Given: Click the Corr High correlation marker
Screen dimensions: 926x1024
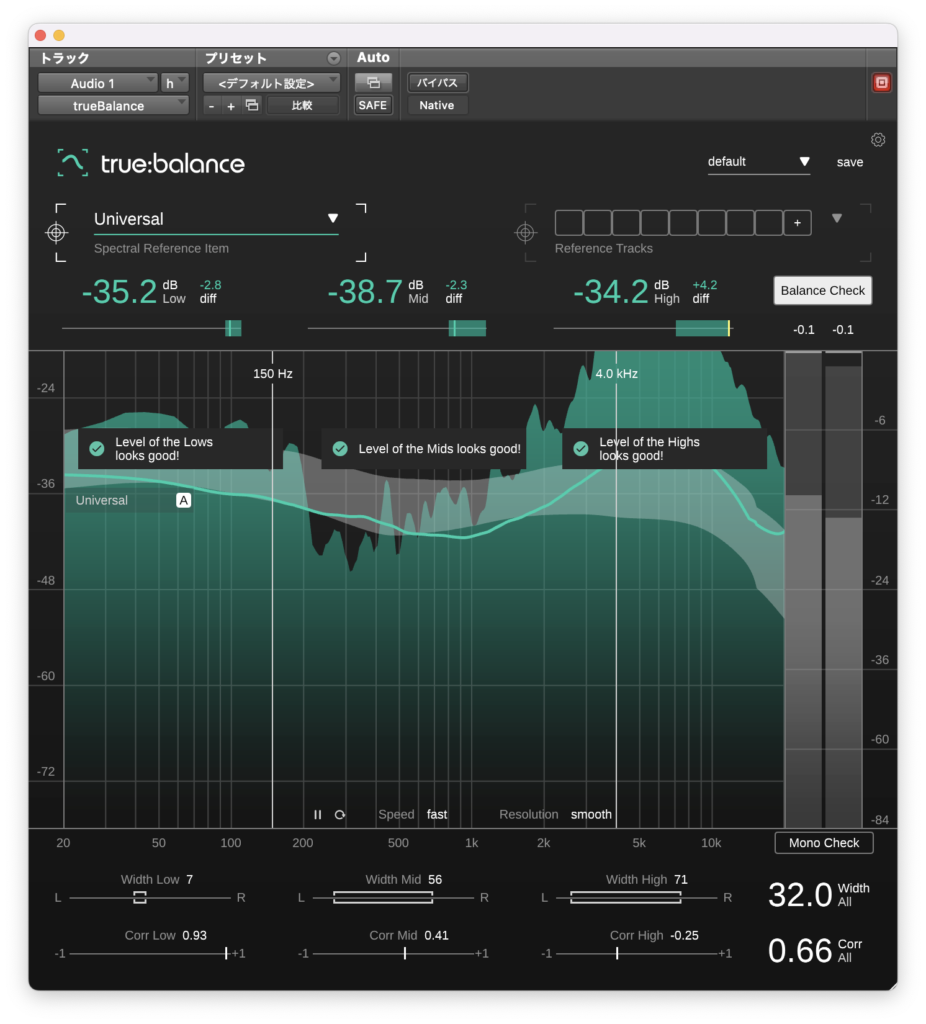Looking at the screenshot, I should point(616,953).
